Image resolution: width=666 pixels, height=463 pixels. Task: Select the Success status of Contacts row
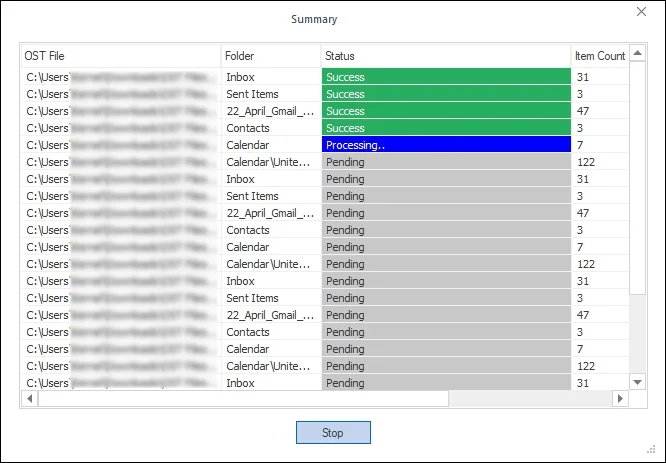click(446, 127)
